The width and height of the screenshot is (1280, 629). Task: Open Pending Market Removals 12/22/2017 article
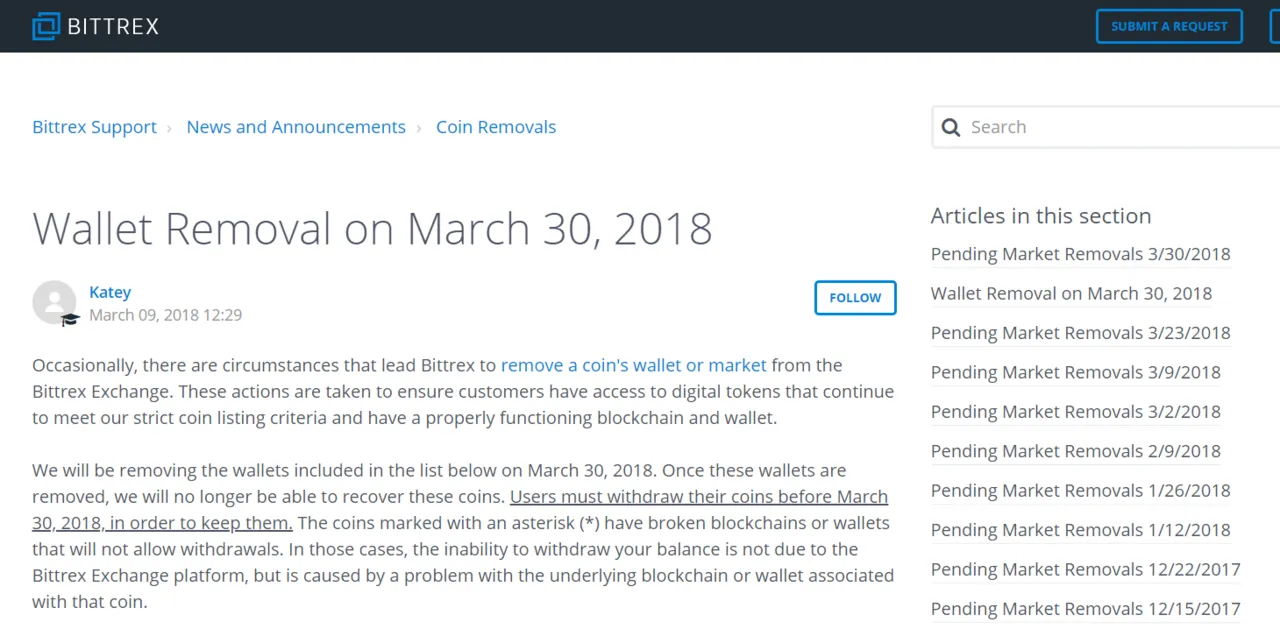coord(1085,569)
